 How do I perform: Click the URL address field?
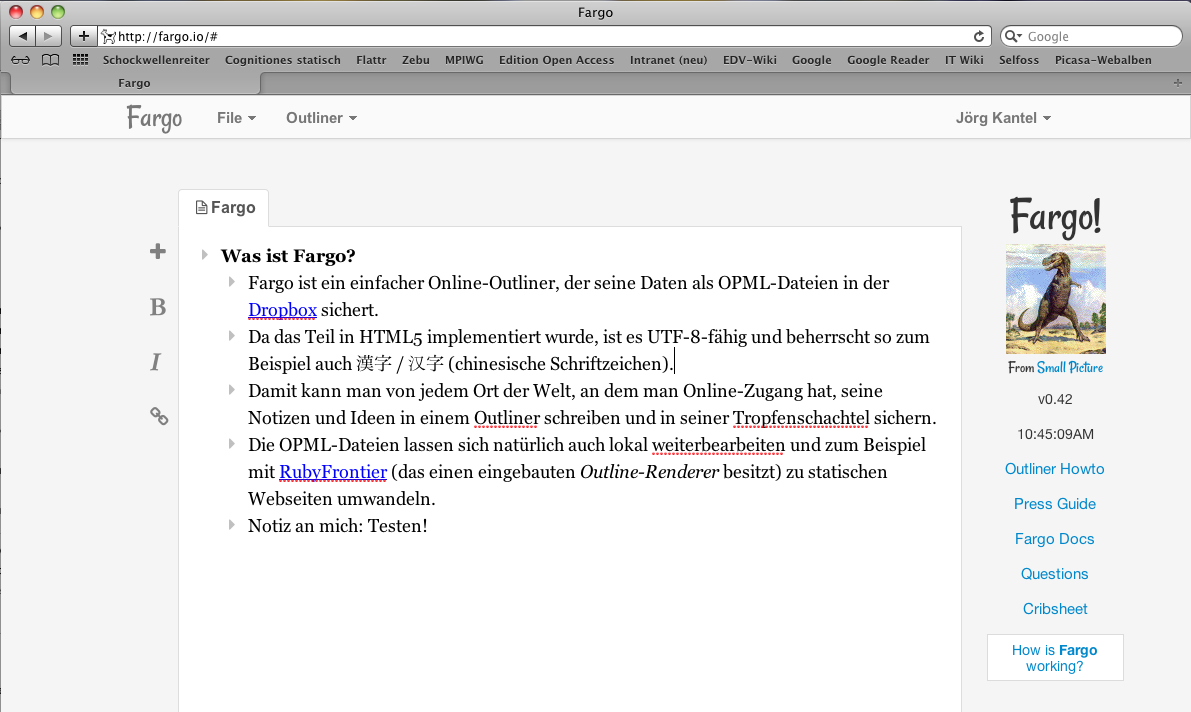click(544, 36)
